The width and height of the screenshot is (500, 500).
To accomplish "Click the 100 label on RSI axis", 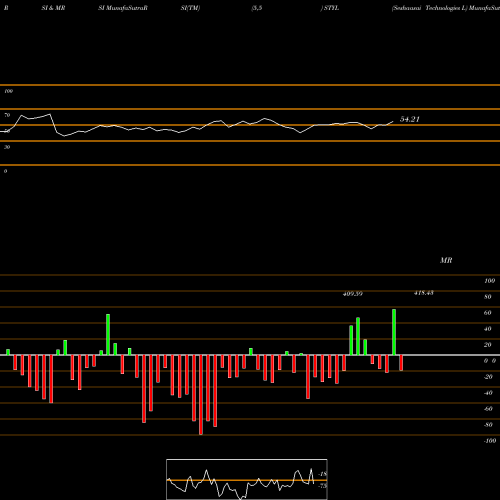I will point(8,91).
